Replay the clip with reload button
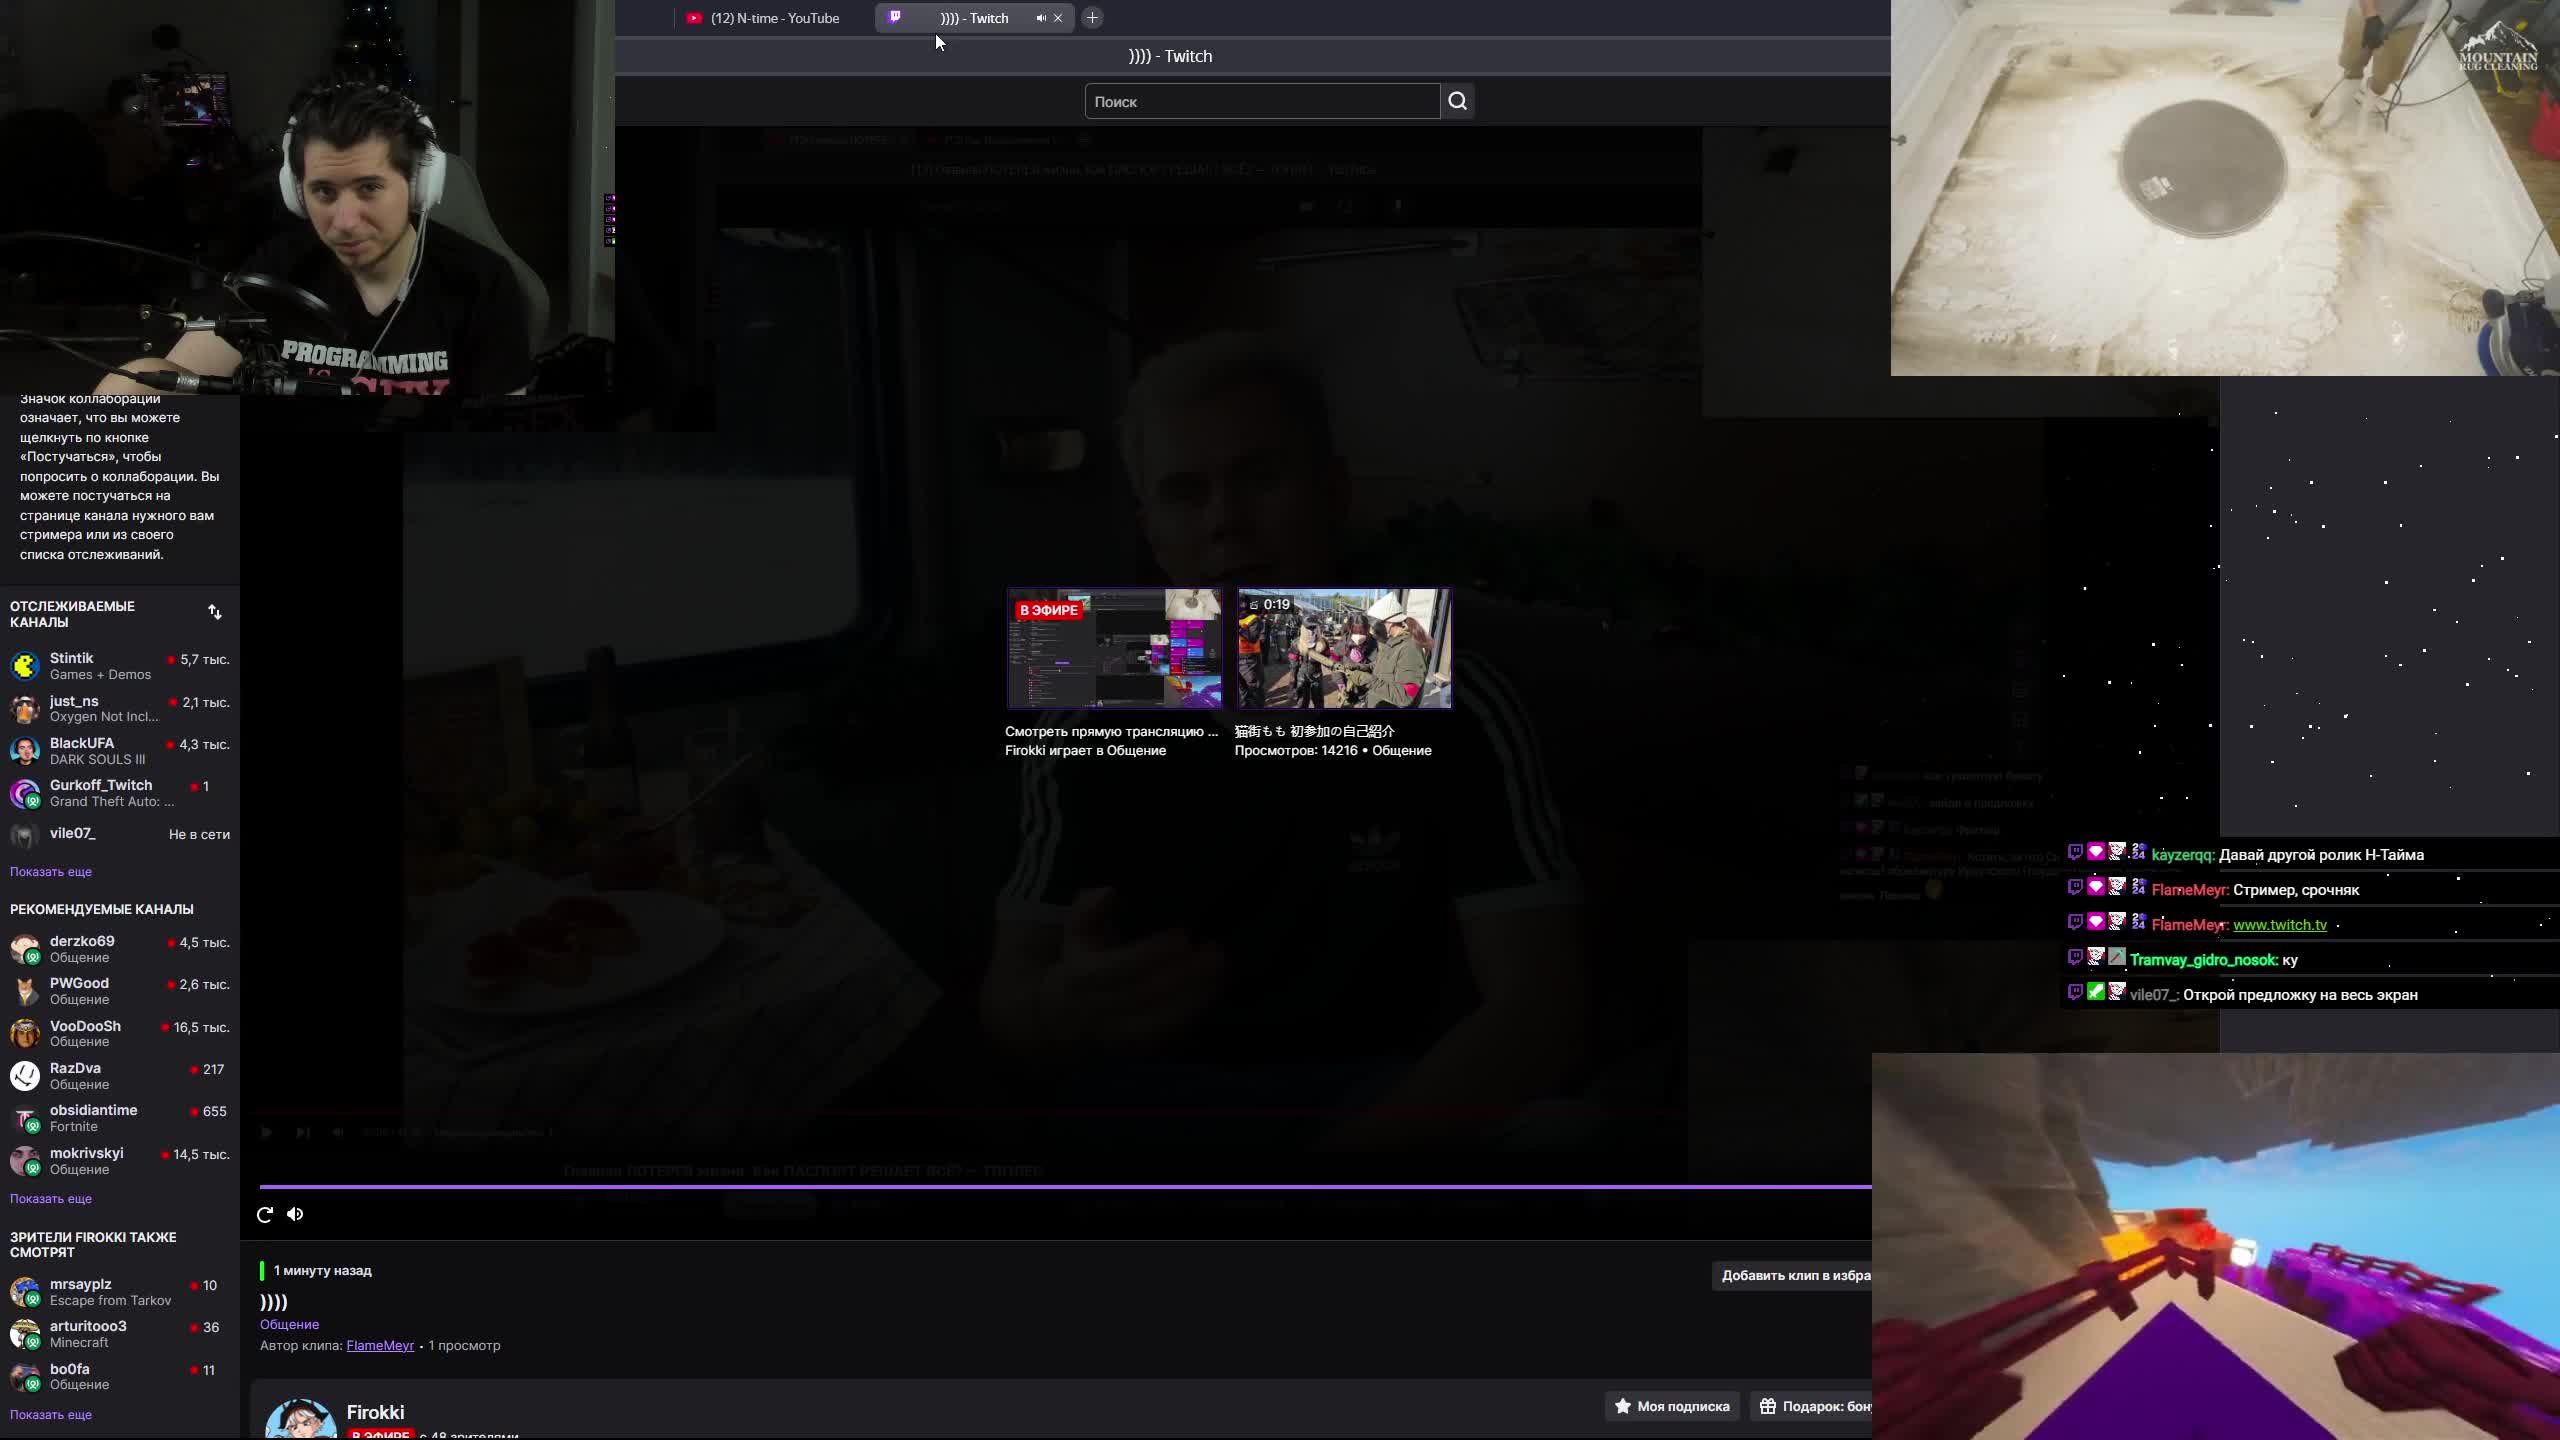Image resolution: width=2560 pixels, height=1440 pixels. coord(265,1214)
